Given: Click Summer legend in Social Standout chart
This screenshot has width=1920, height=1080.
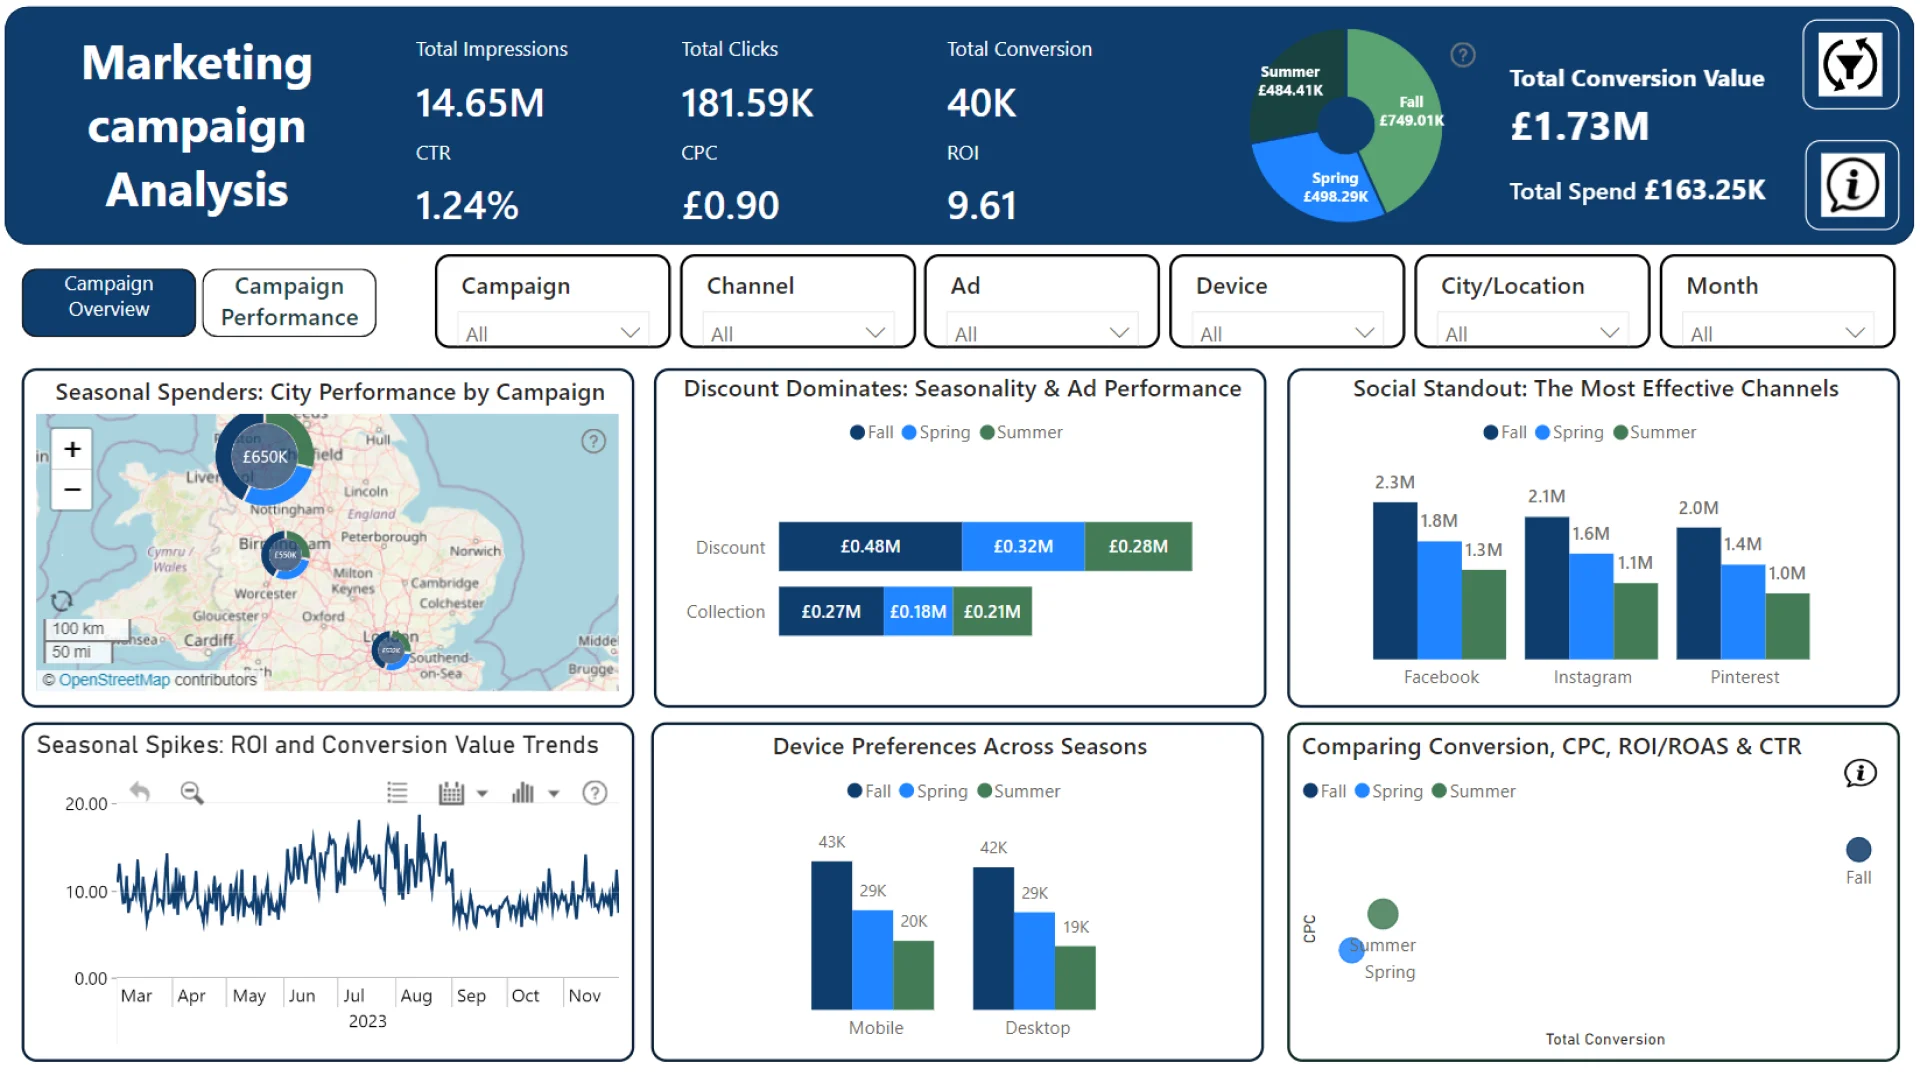Looking at the screenshot, I should [1655, 432].
